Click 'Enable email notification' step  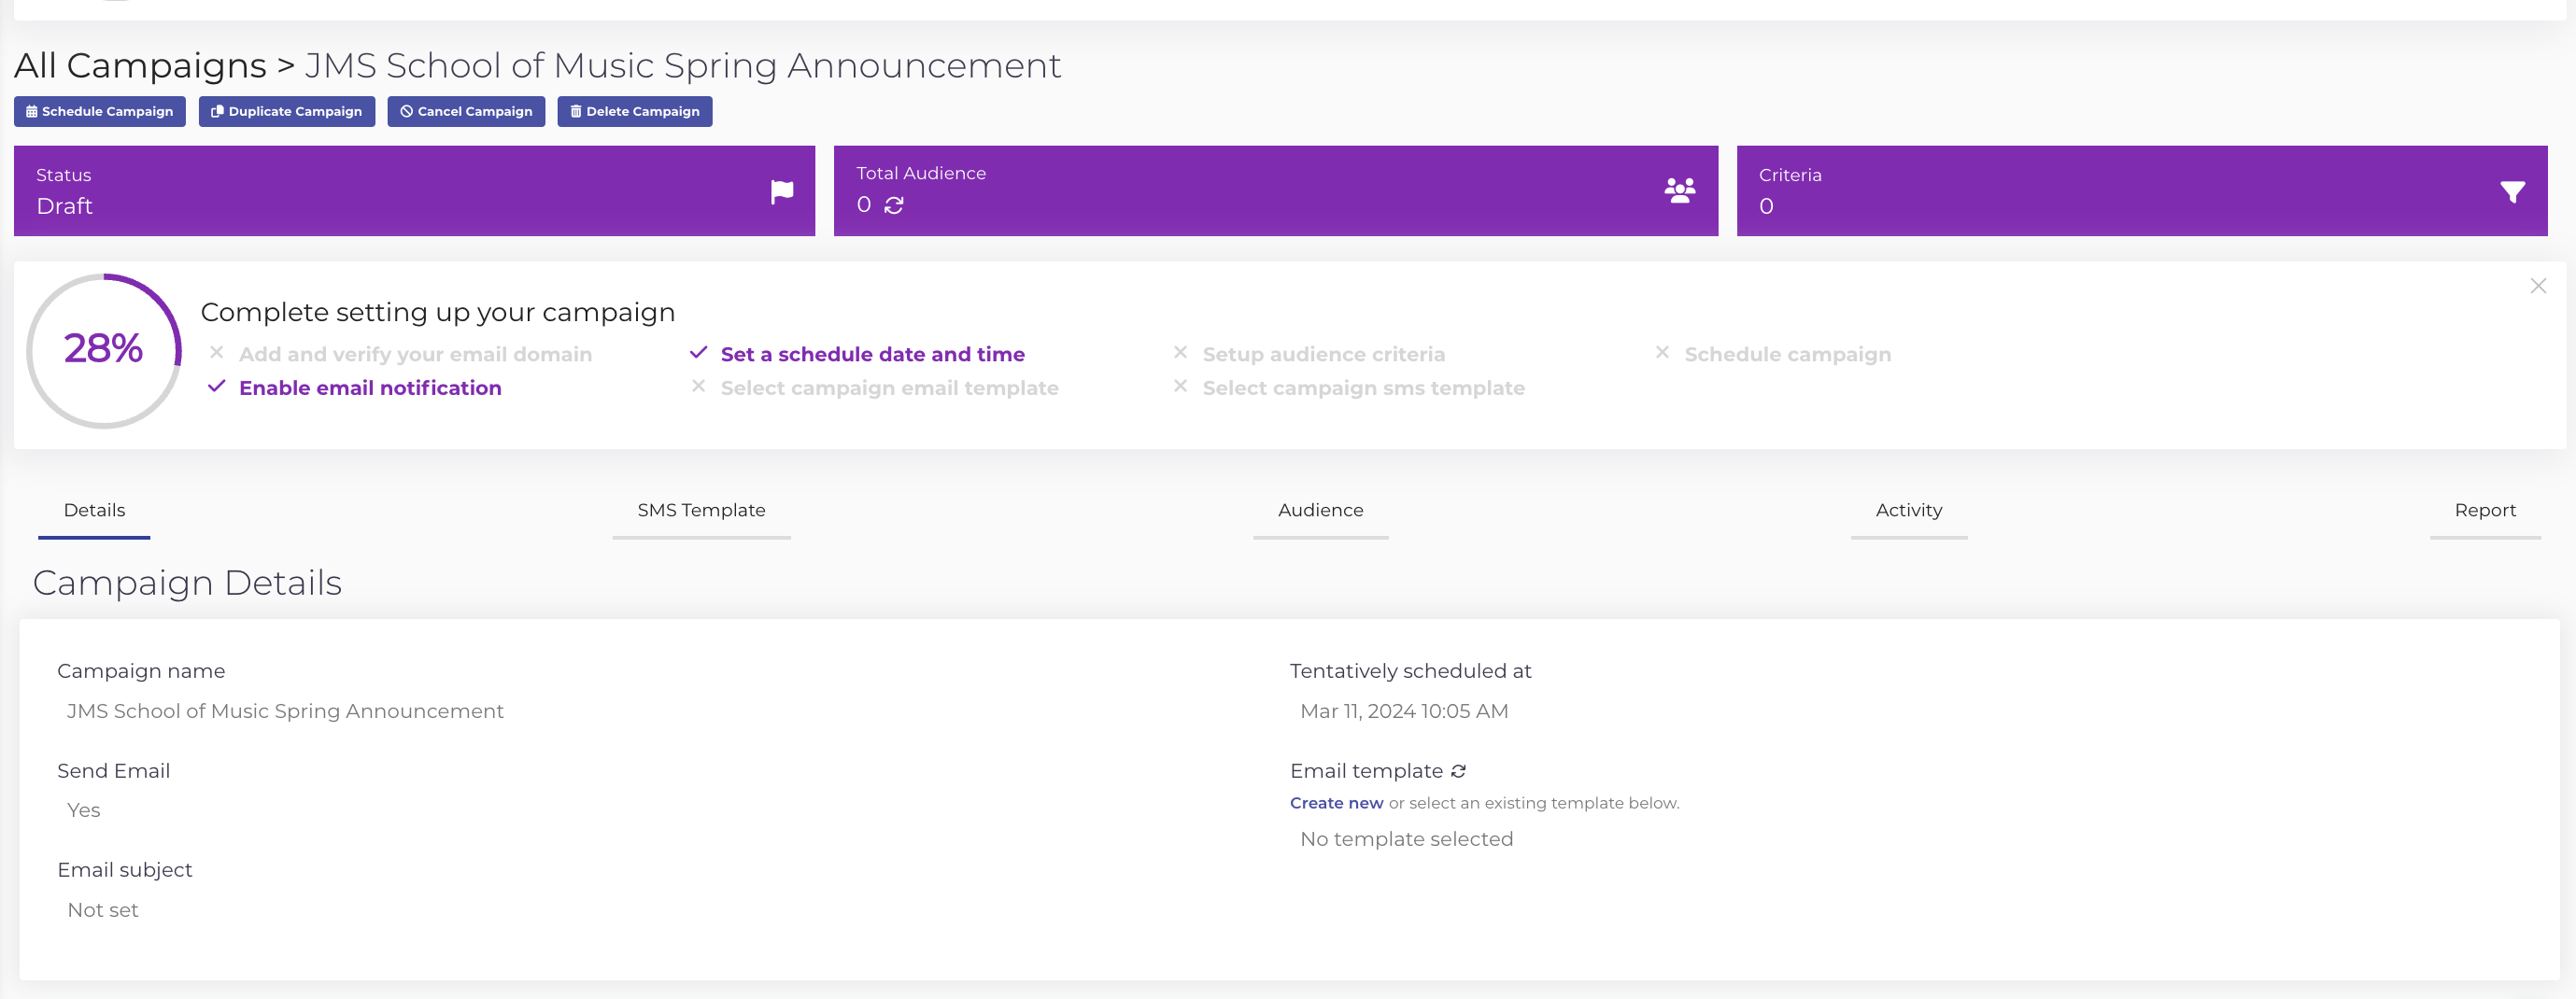(x=370, y=388)
